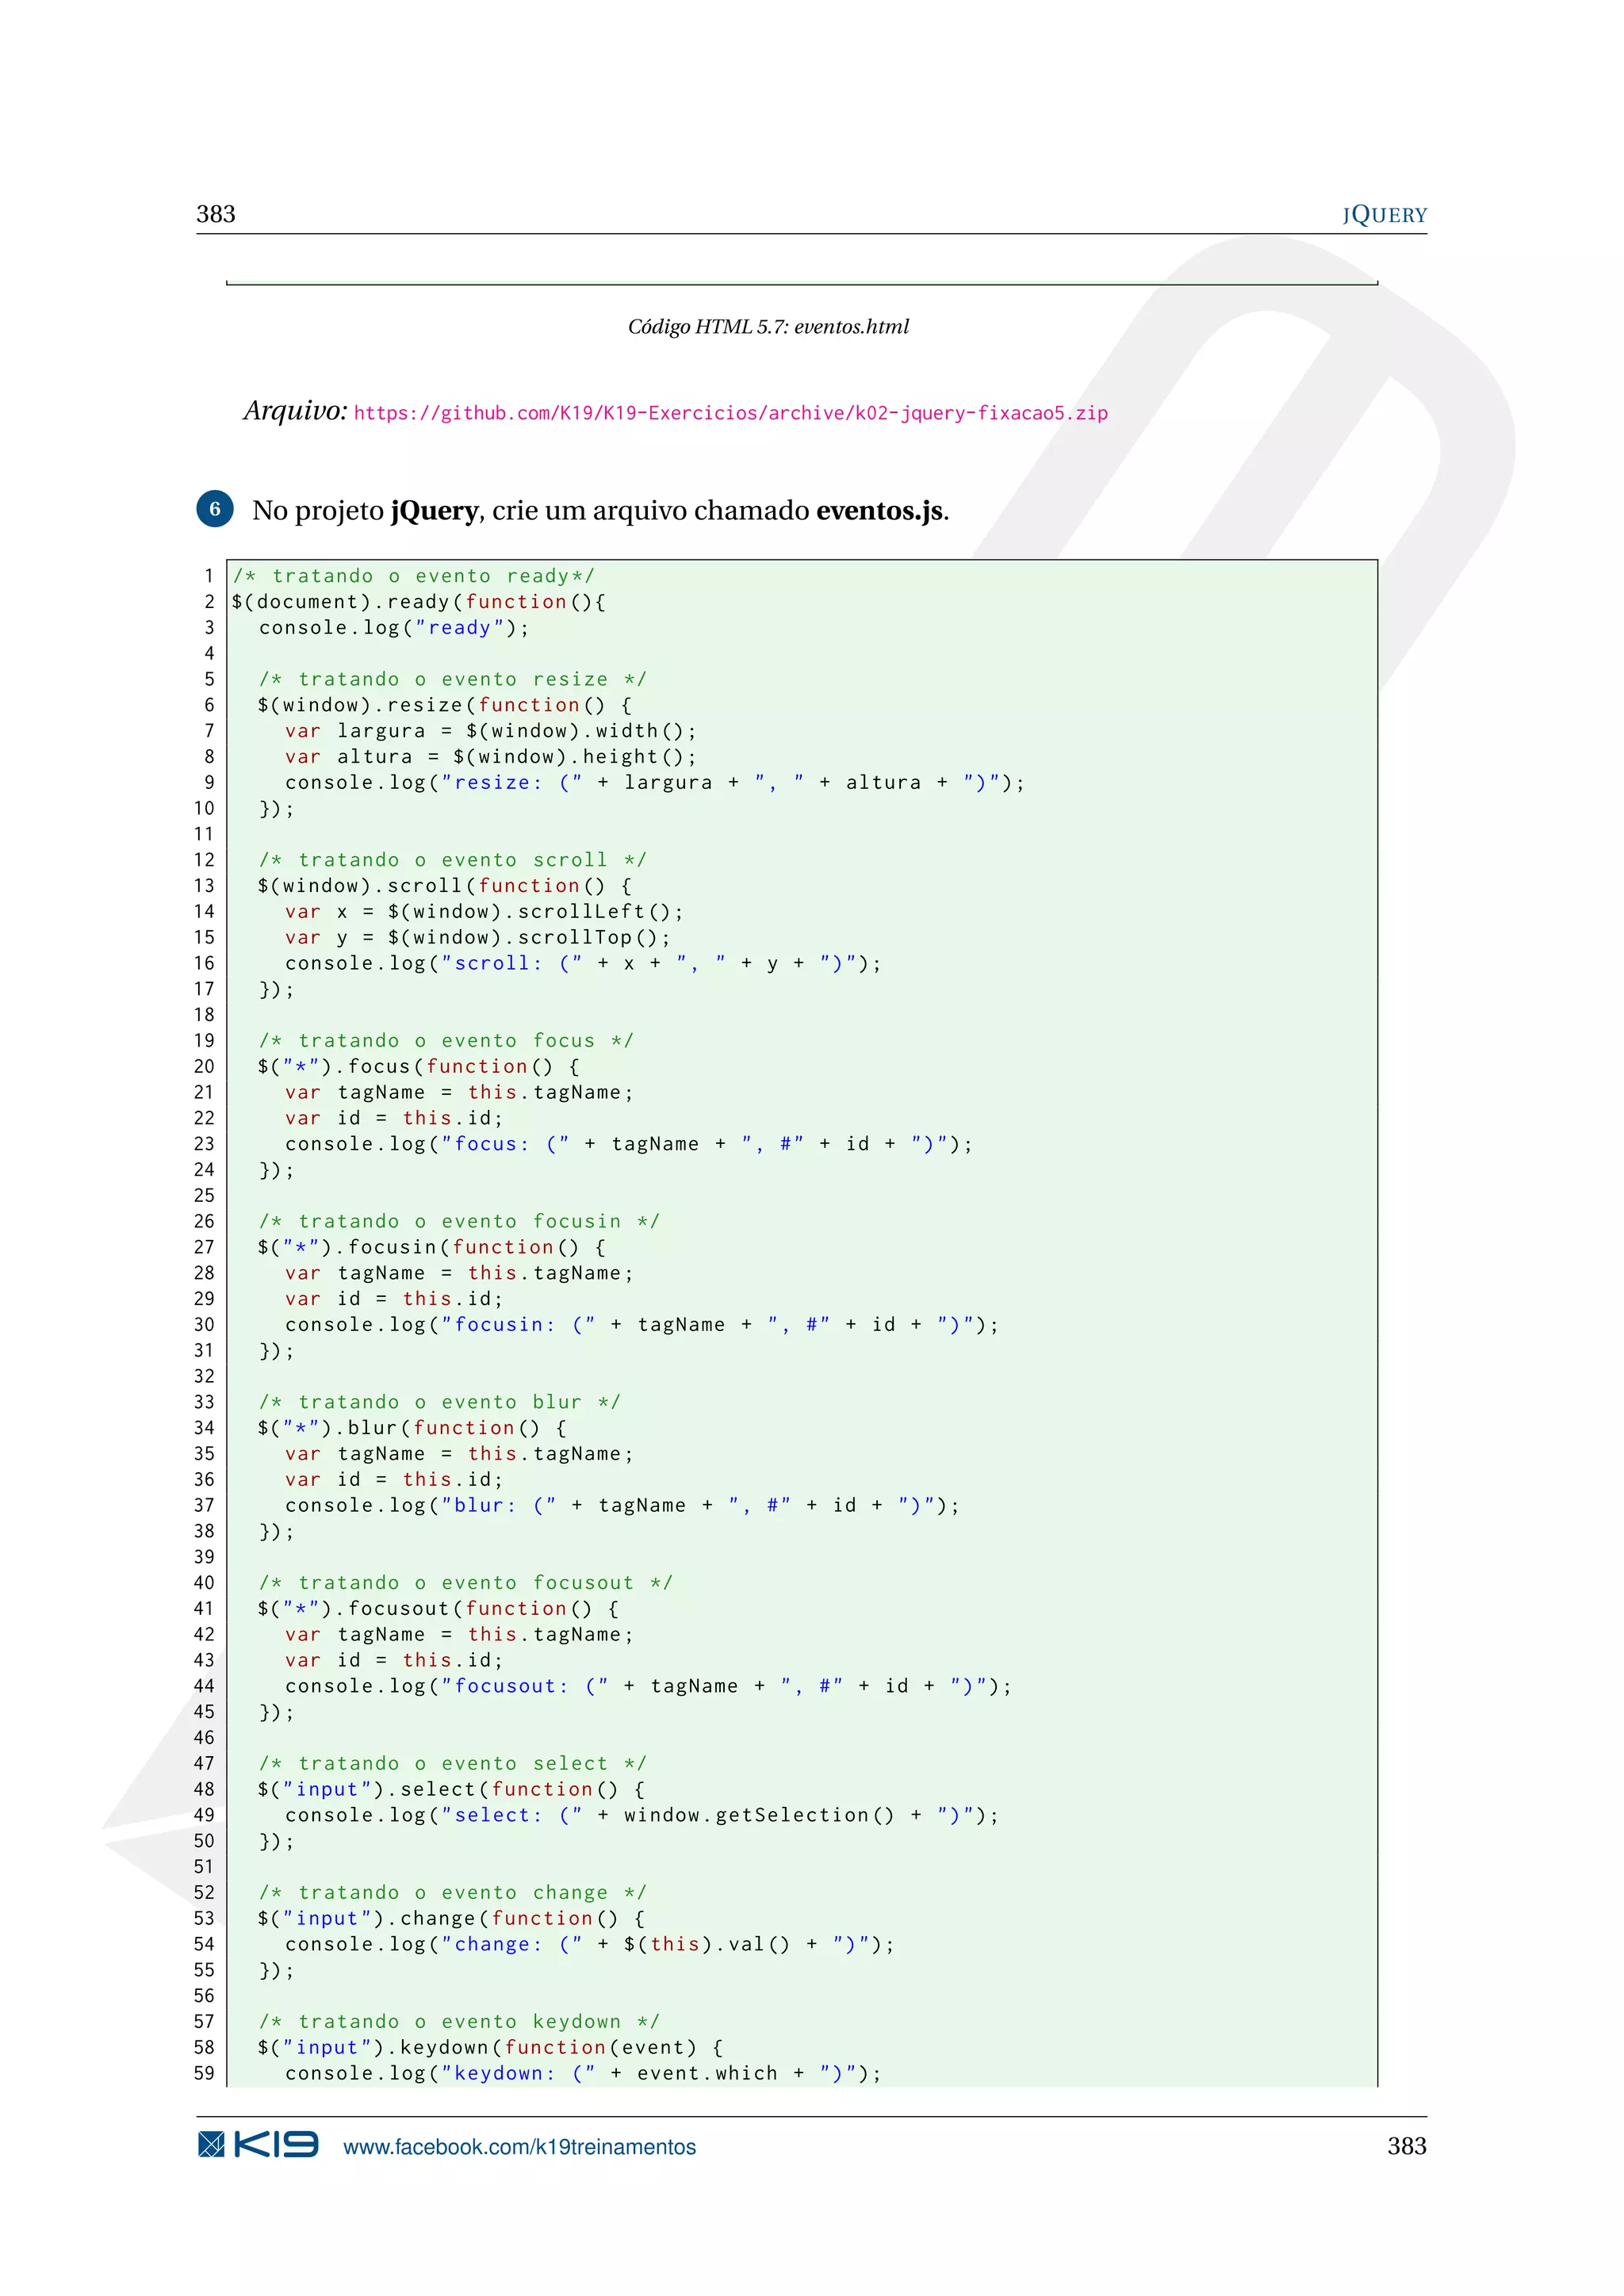Click the K19 logo in footer
1624x2296 pixels.
pos(258,2145)
